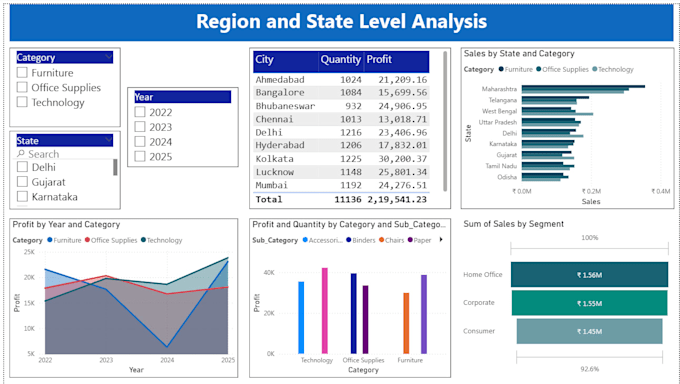The width and height of the screenshot is (680, 384).
Task: Click Chairs legend dot in Sub_Category legend
Action: pos(382,240)
